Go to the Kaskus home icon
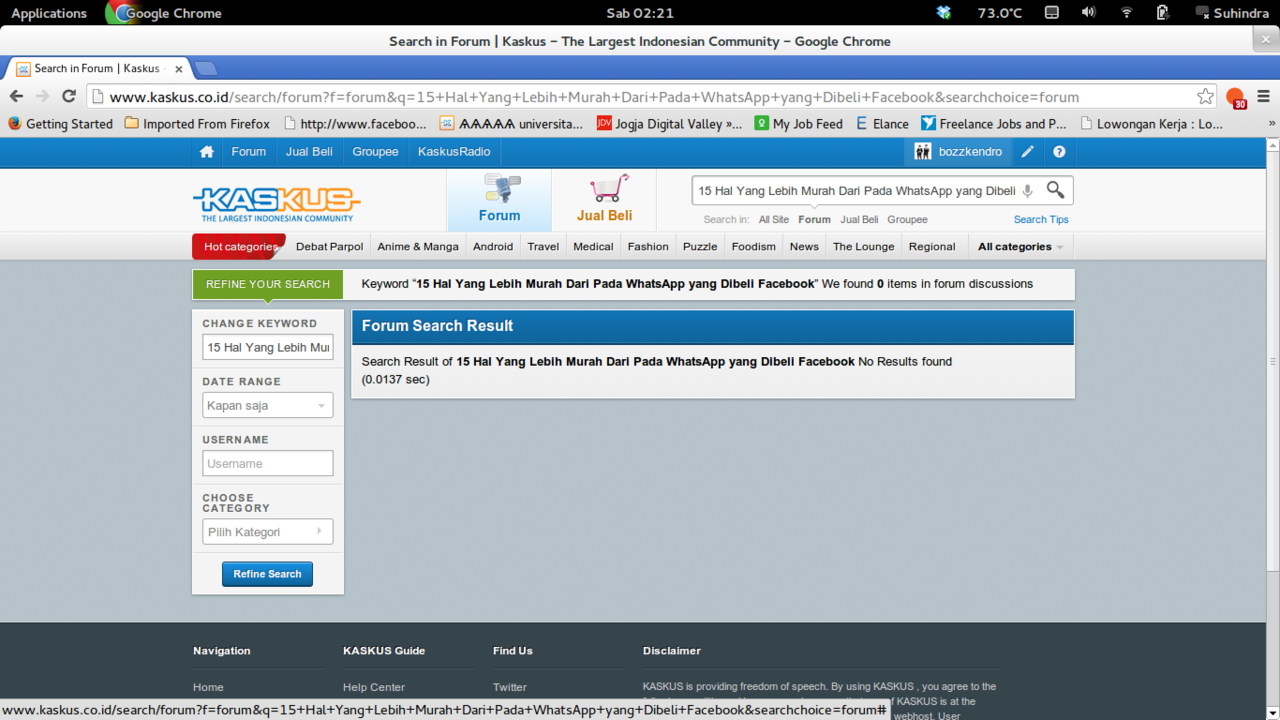 [x=207, y=152]
